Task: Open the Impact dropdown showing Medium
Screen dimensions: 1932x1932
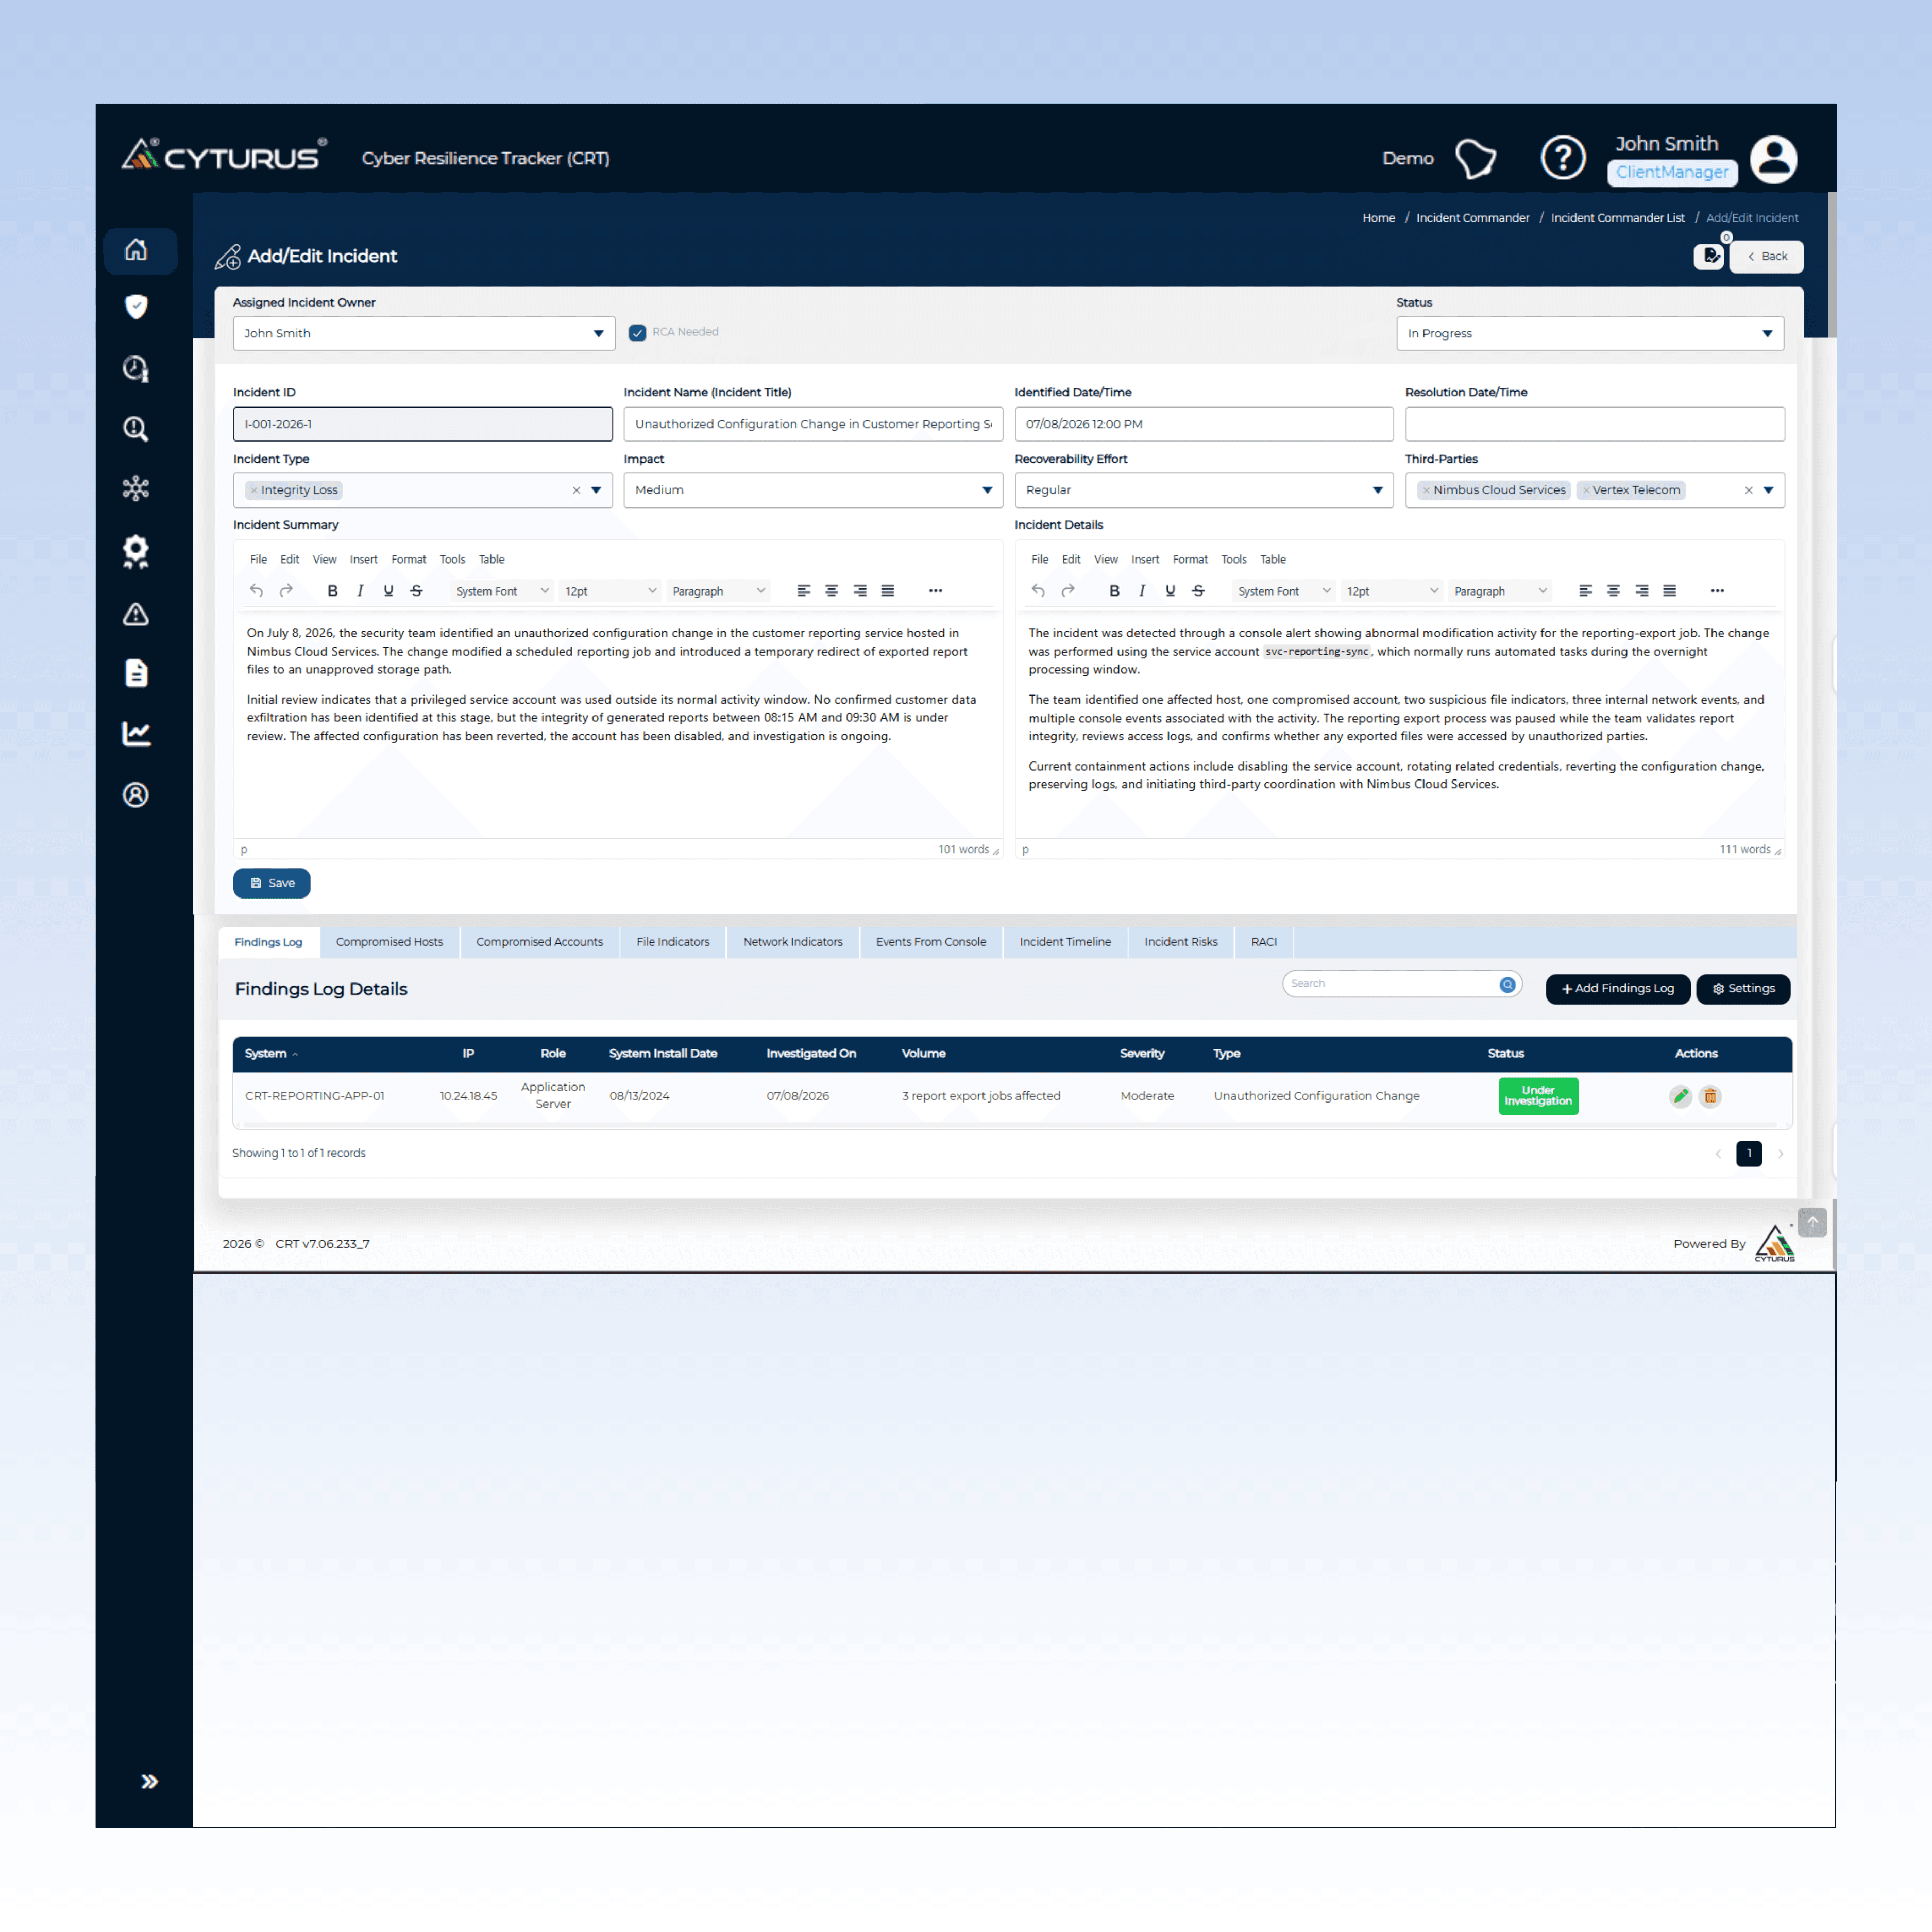Action: point(813,490)
